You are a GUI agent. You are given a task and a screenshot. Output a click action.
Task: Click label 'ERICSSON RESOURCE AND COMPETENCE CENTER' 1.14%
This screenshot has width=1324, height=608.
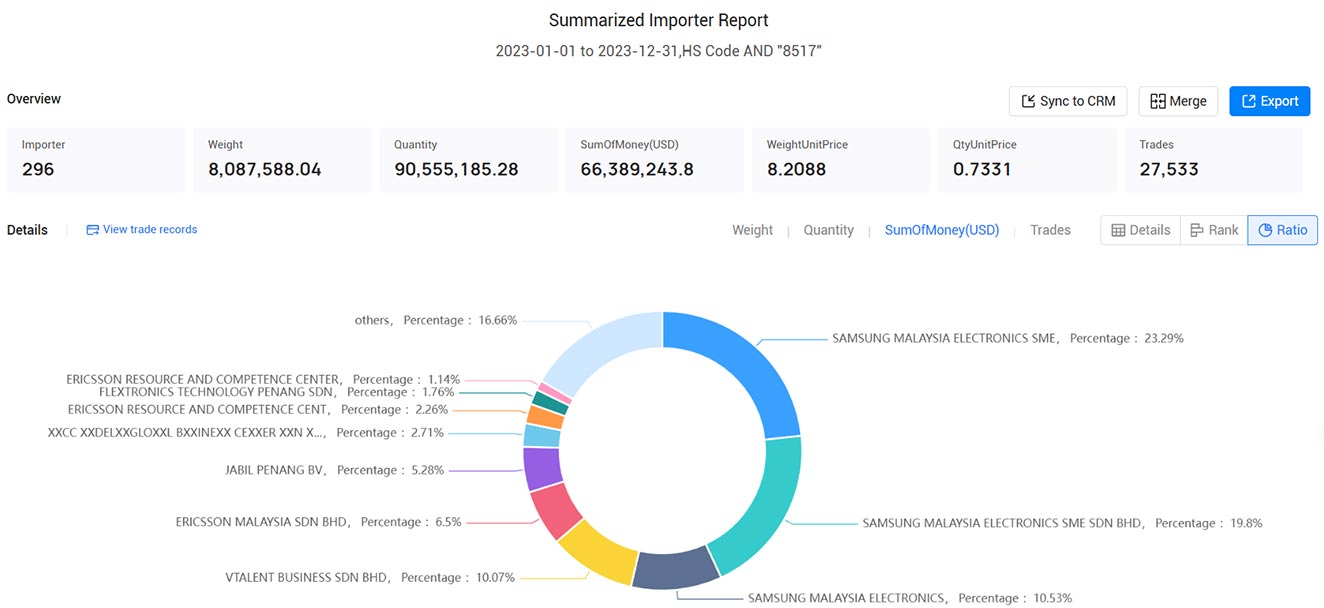pos(204,379)
